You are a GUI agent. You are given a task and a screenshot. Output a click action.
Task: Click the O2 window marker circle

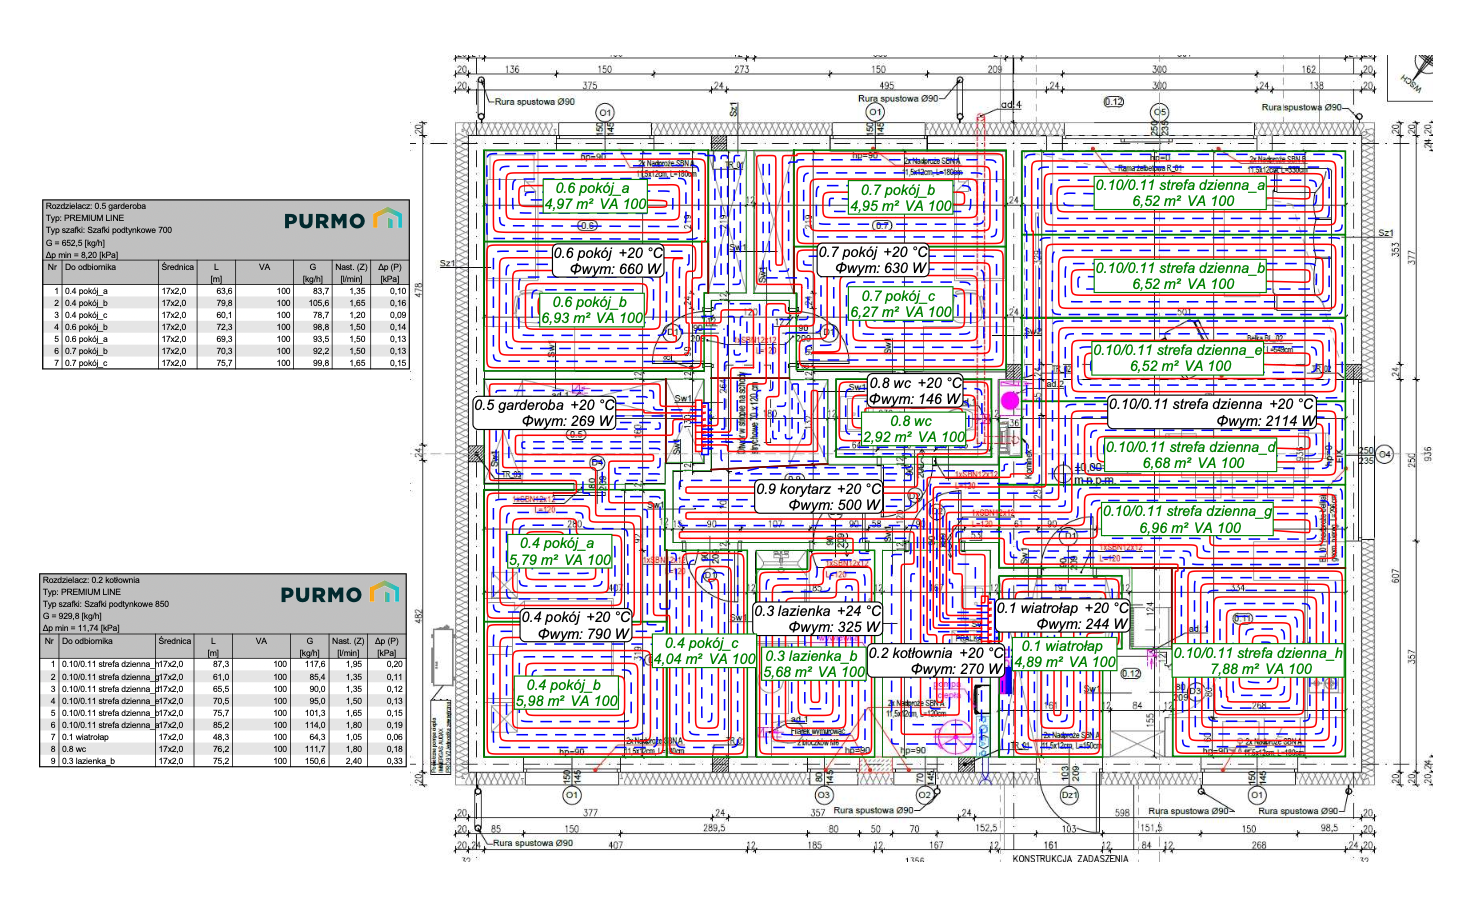(925, 795)
